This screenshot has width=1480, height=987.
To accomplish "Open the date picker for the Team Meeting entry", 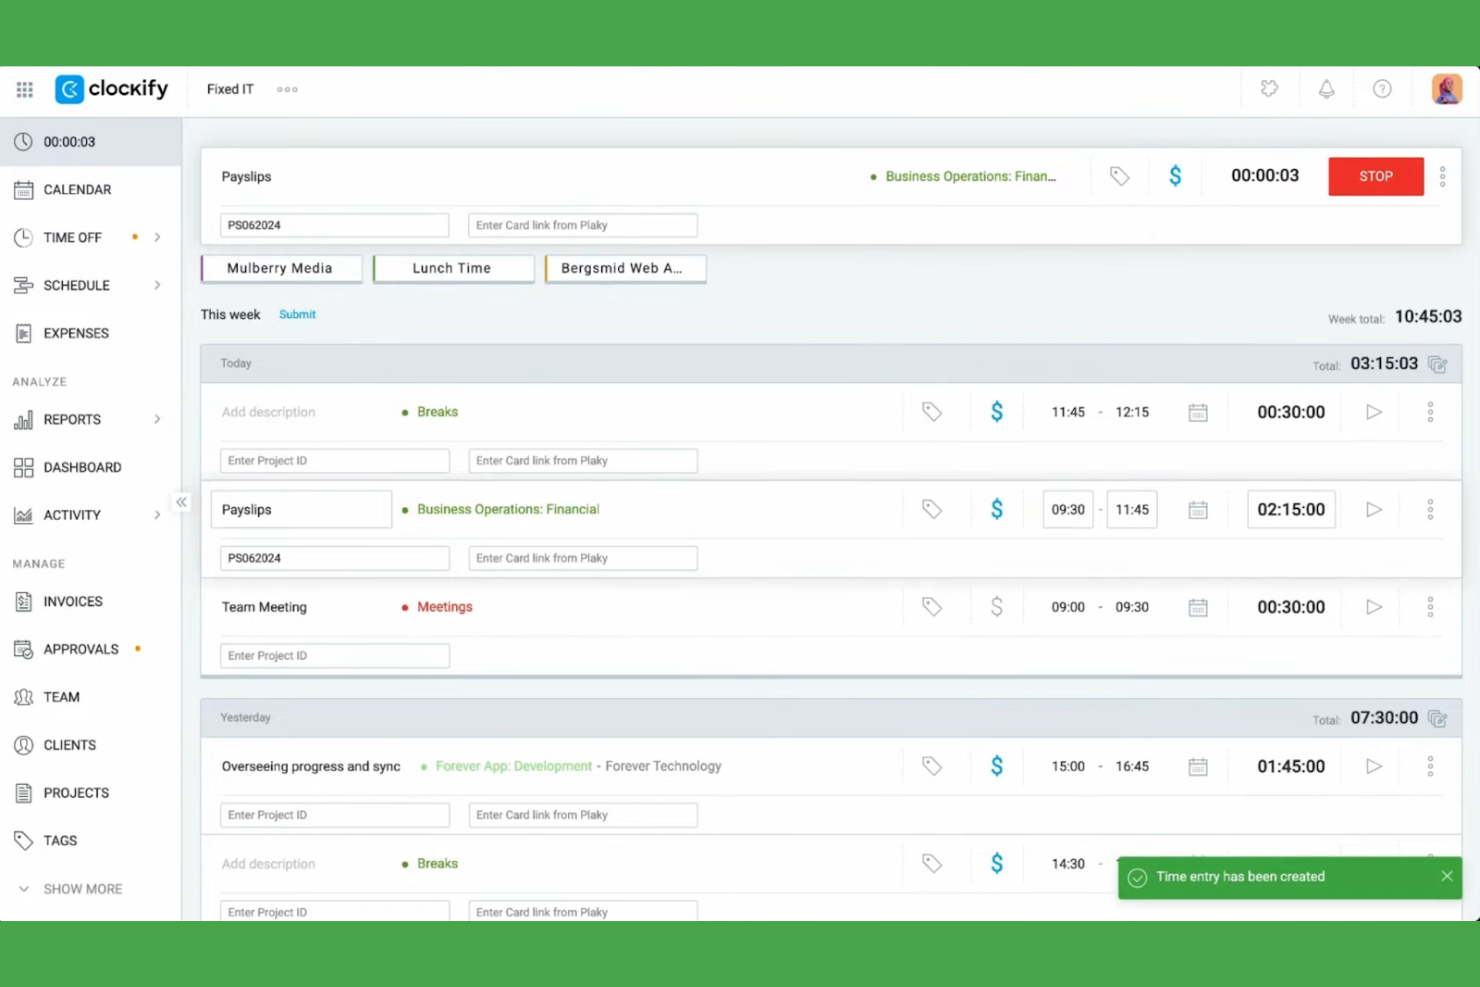I will pos(1197,607).
